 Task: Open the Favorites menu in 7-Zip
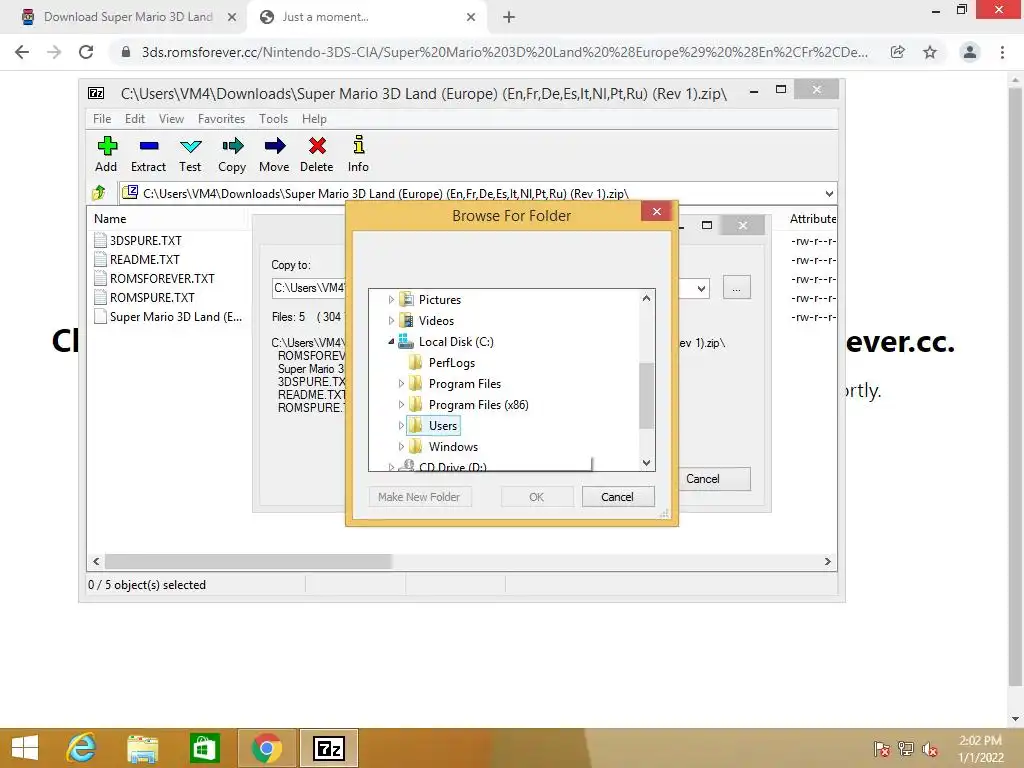(221, 119)
